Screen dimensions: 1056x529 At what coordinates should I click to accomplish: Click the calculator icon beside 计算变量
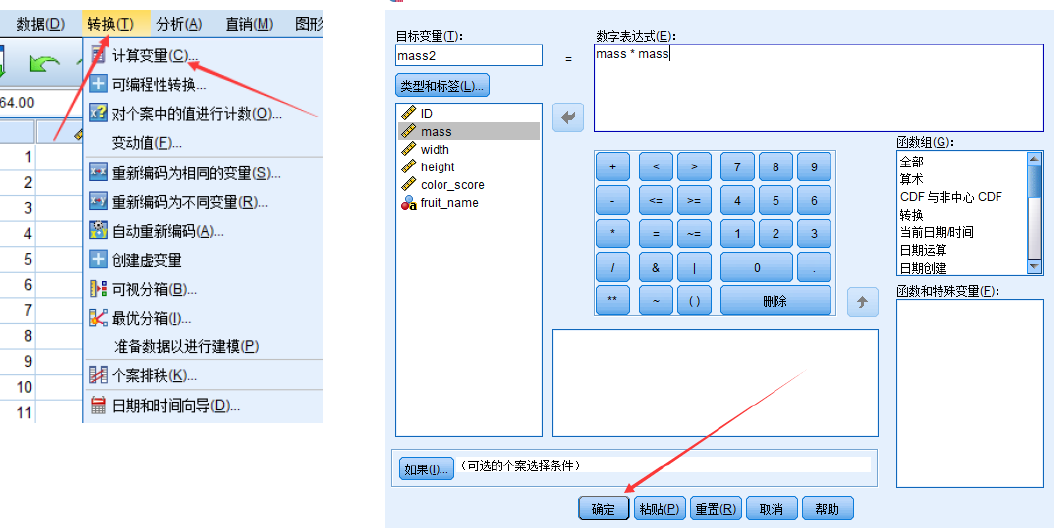pos(98,55)
